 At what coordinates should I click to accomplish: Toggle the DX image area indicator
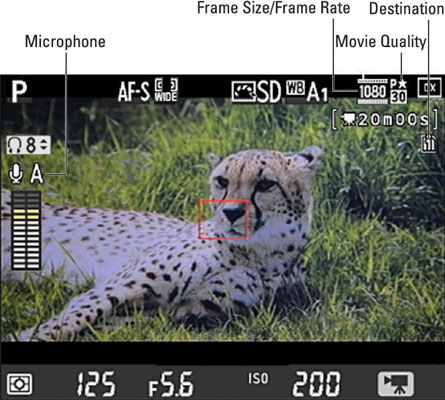(429, 88)
